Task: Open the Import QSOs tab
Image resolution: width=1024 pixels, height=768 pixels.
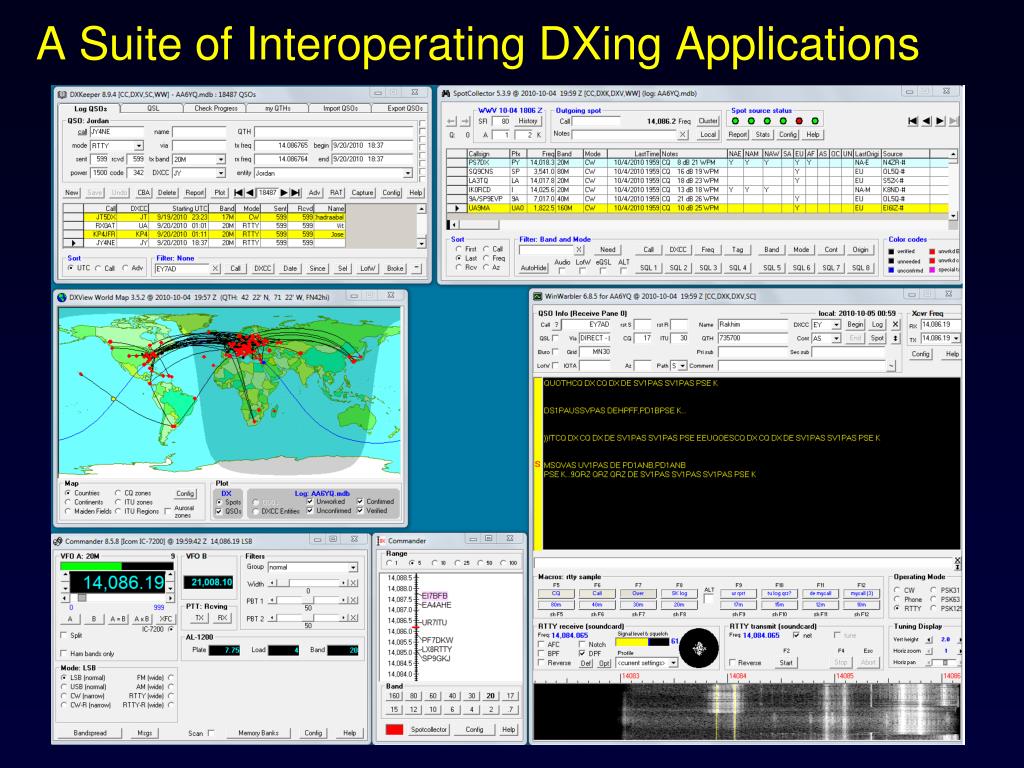Action: (340, 108)
